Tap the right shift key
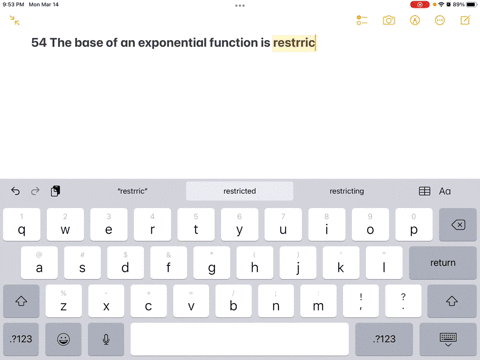This screenshot has height=360, width=480. click(x=452, y=301)
